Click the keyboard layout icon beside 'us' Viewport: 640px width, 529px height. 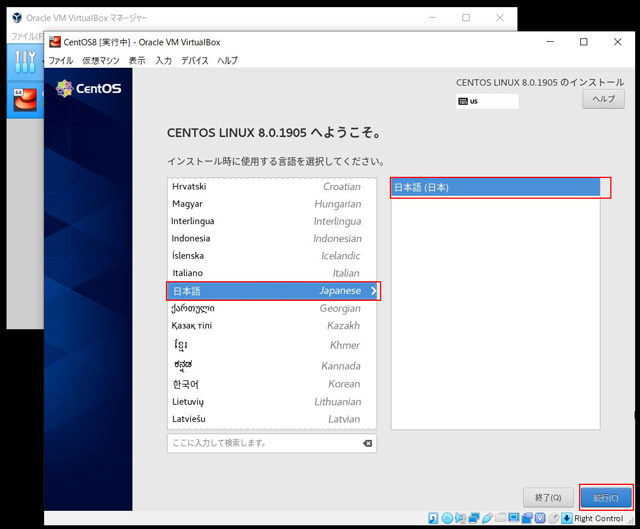coord(463,101)
